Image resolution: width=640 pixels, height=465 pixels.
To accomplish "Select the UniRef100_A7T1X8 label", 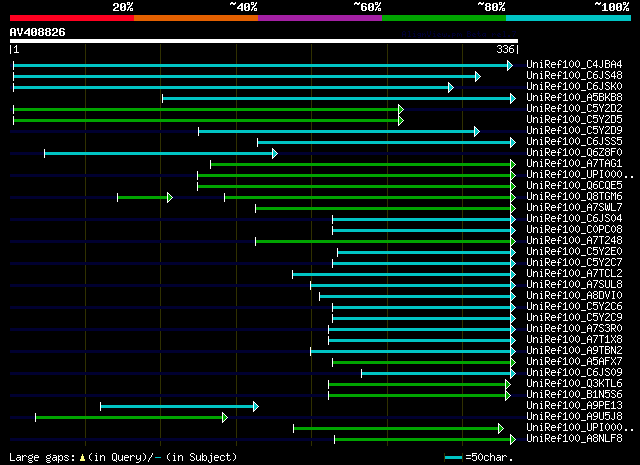I will pyautogui.click(x=574, y=340).
